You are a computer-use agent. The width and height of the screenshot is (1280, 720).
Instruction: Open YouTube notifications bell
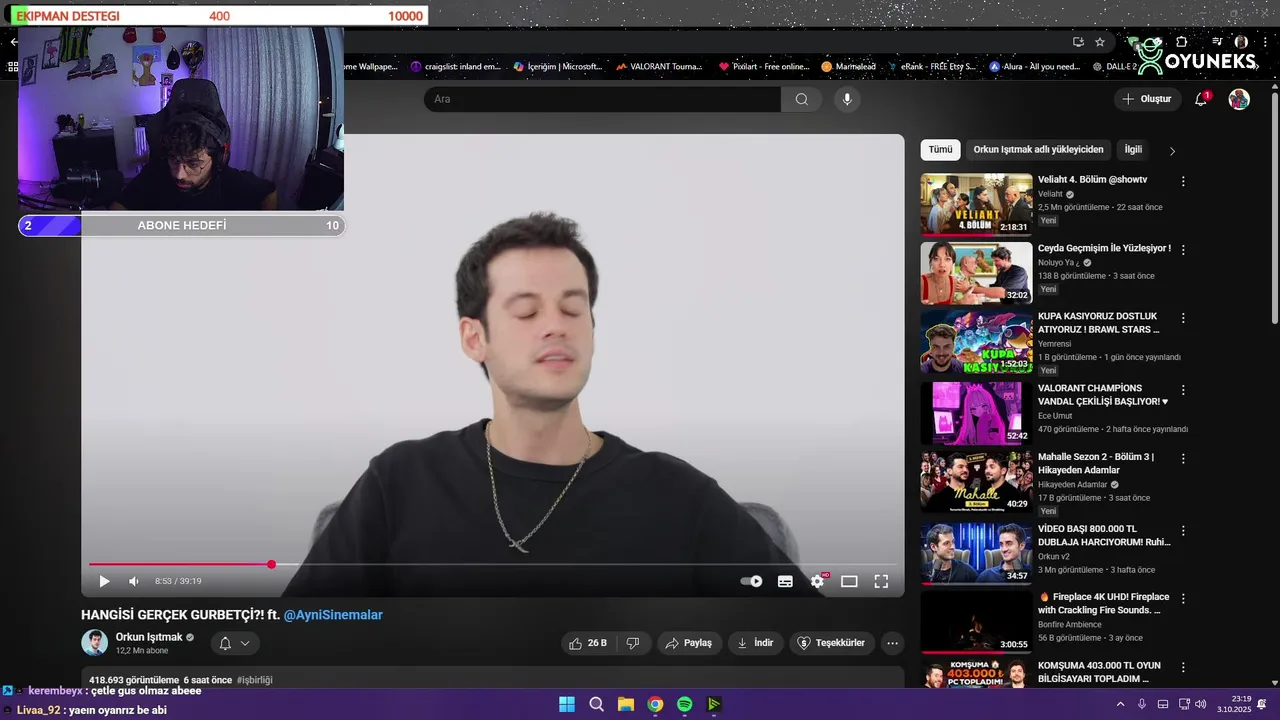(1201, 99)
